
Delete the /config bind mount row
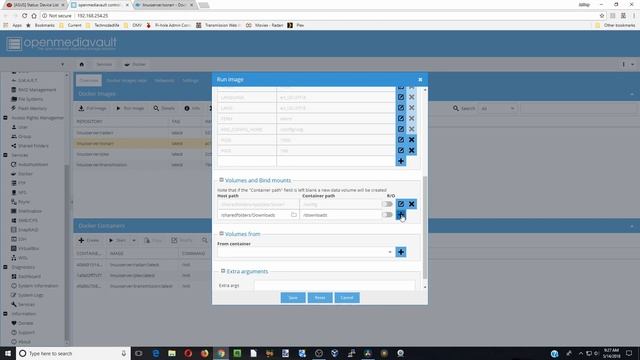411,204
